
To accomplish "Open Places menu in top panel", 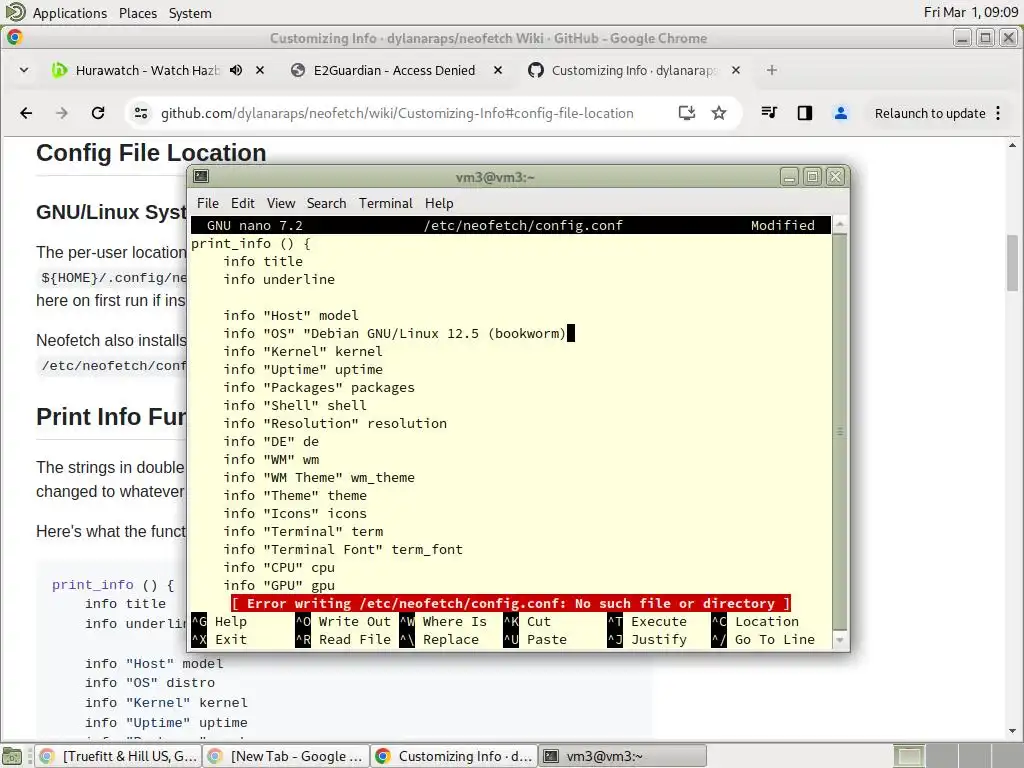I will (x=138, y=13).
